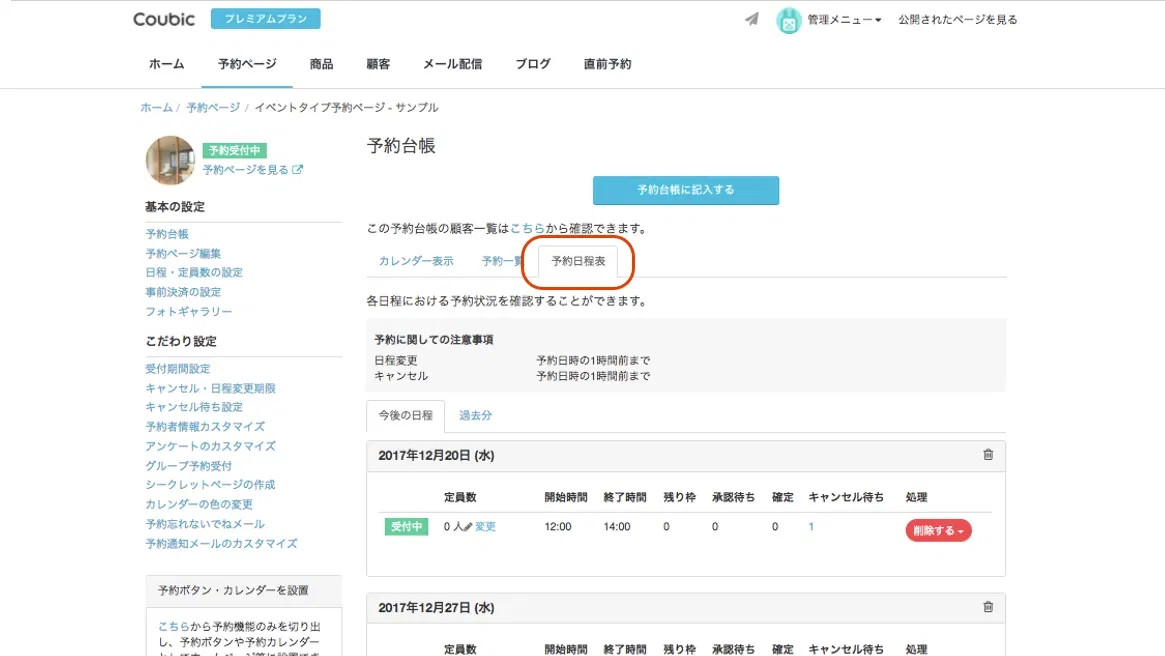This screenshot has width=1165, height=656.
Task: Click the user avatar icon in header
Action: [788, 20]
